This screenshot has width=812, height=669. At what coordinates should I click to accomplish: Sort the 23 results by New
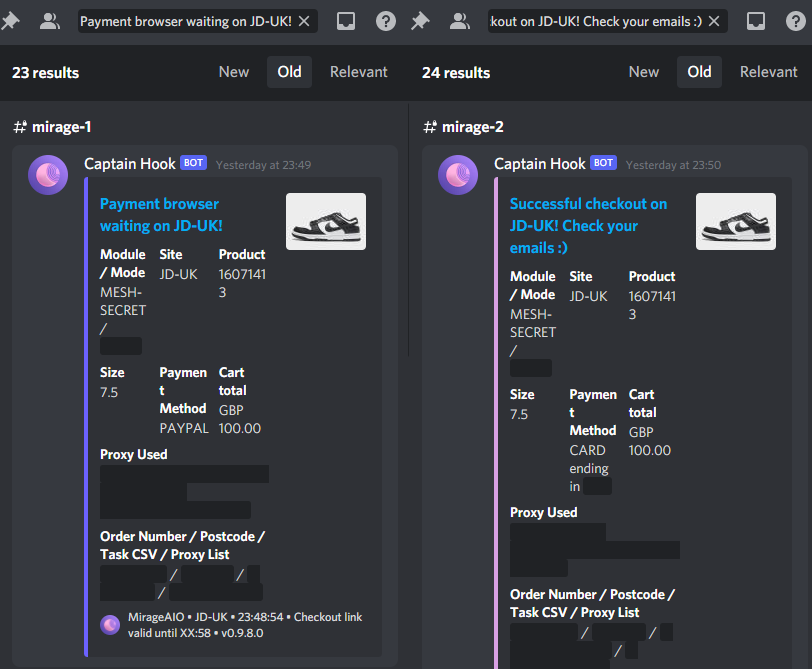tap(234, 72)
